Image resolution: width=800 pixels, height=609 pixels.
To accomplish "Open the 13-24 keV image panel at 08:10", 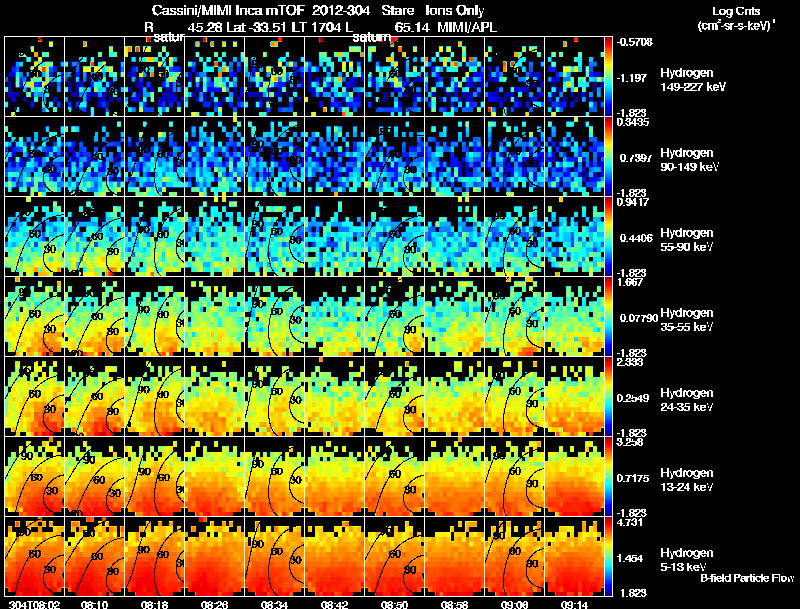I will coord(95,477).
